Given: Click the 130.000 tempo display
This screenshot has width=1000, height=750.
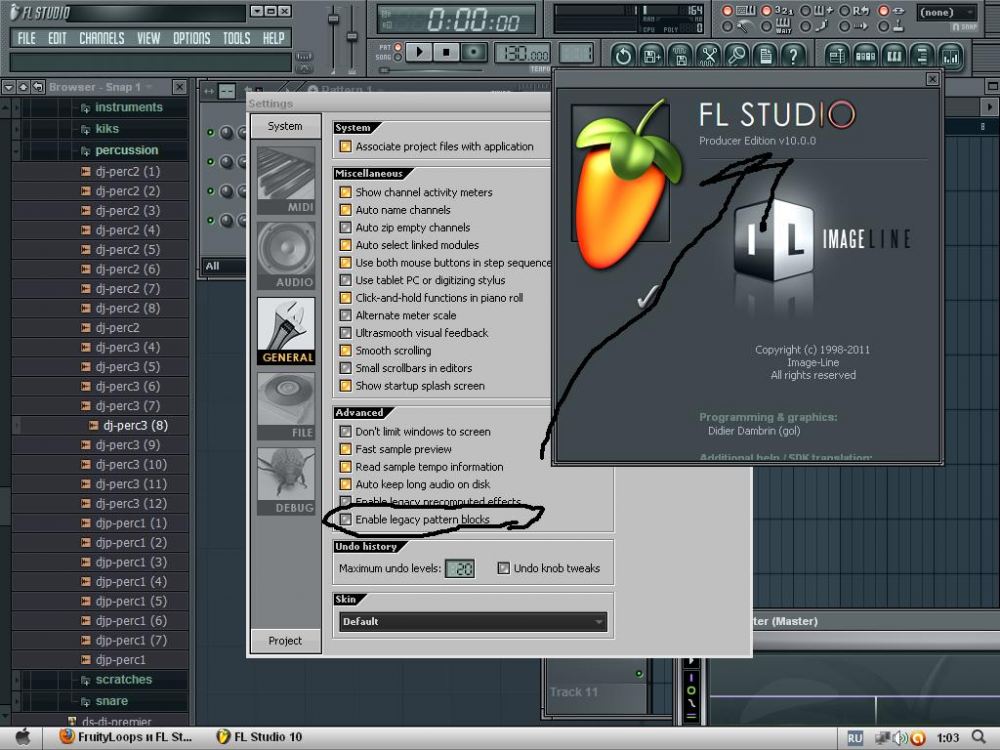Looking at the screenshot, I should (522, 55).
